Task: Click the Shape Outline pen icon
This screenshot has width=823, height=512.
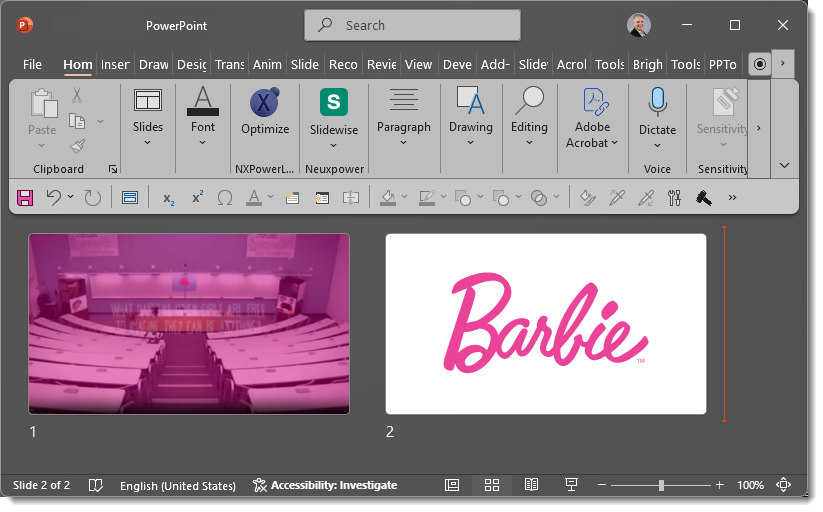Action: 427,198
